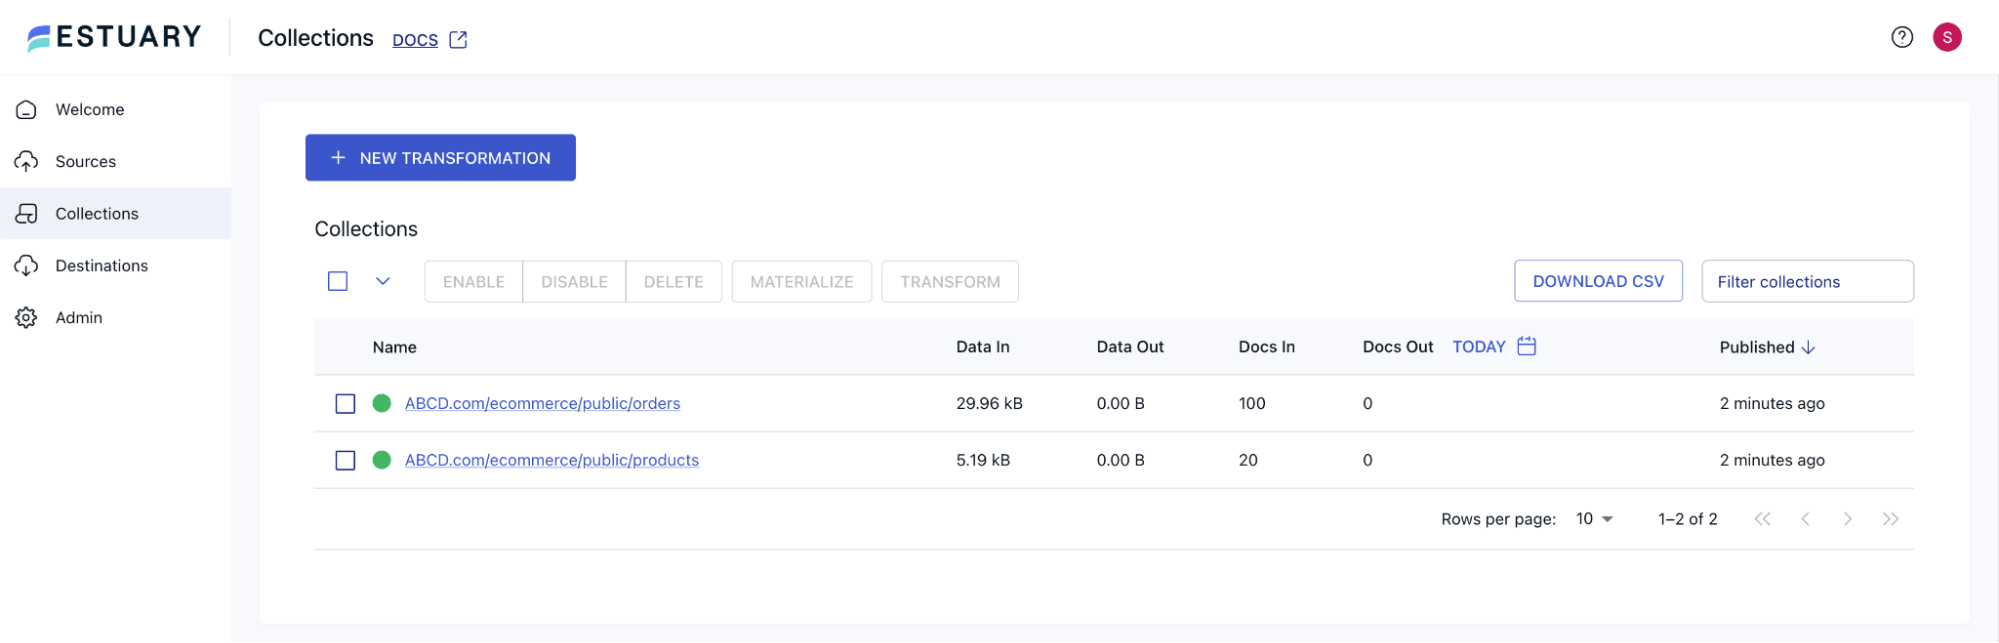The width and height of the screenshot is (1999, 643).
Task: Click the Published sort arrow icon
Action: (x=1808, y=347)
